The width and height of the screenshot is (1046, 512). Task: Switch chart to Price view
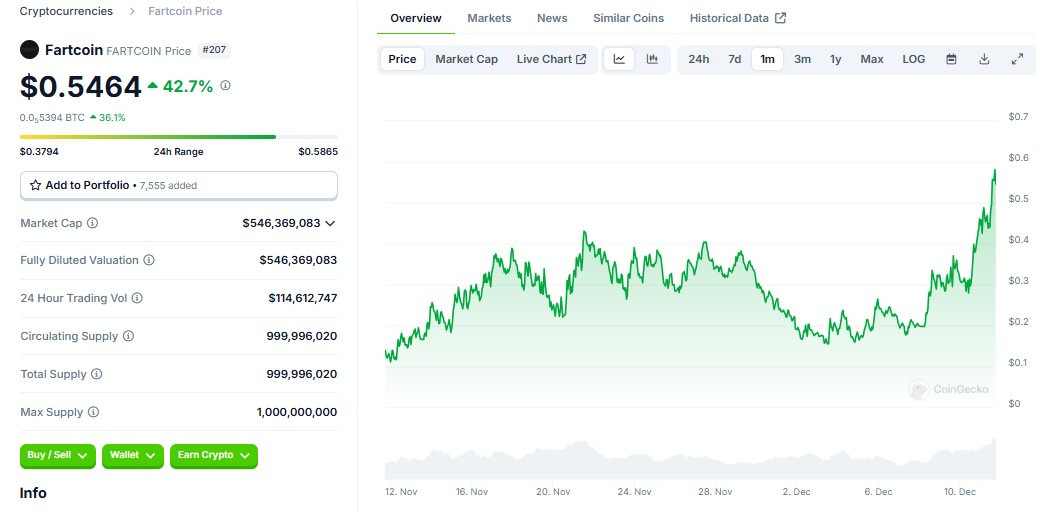point(402,59)
